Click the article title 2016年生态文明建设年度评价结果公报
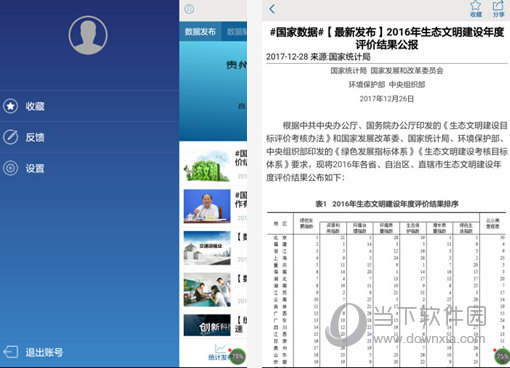The height and width of the screenshot is (368, 510). click(x=387, y=38)
